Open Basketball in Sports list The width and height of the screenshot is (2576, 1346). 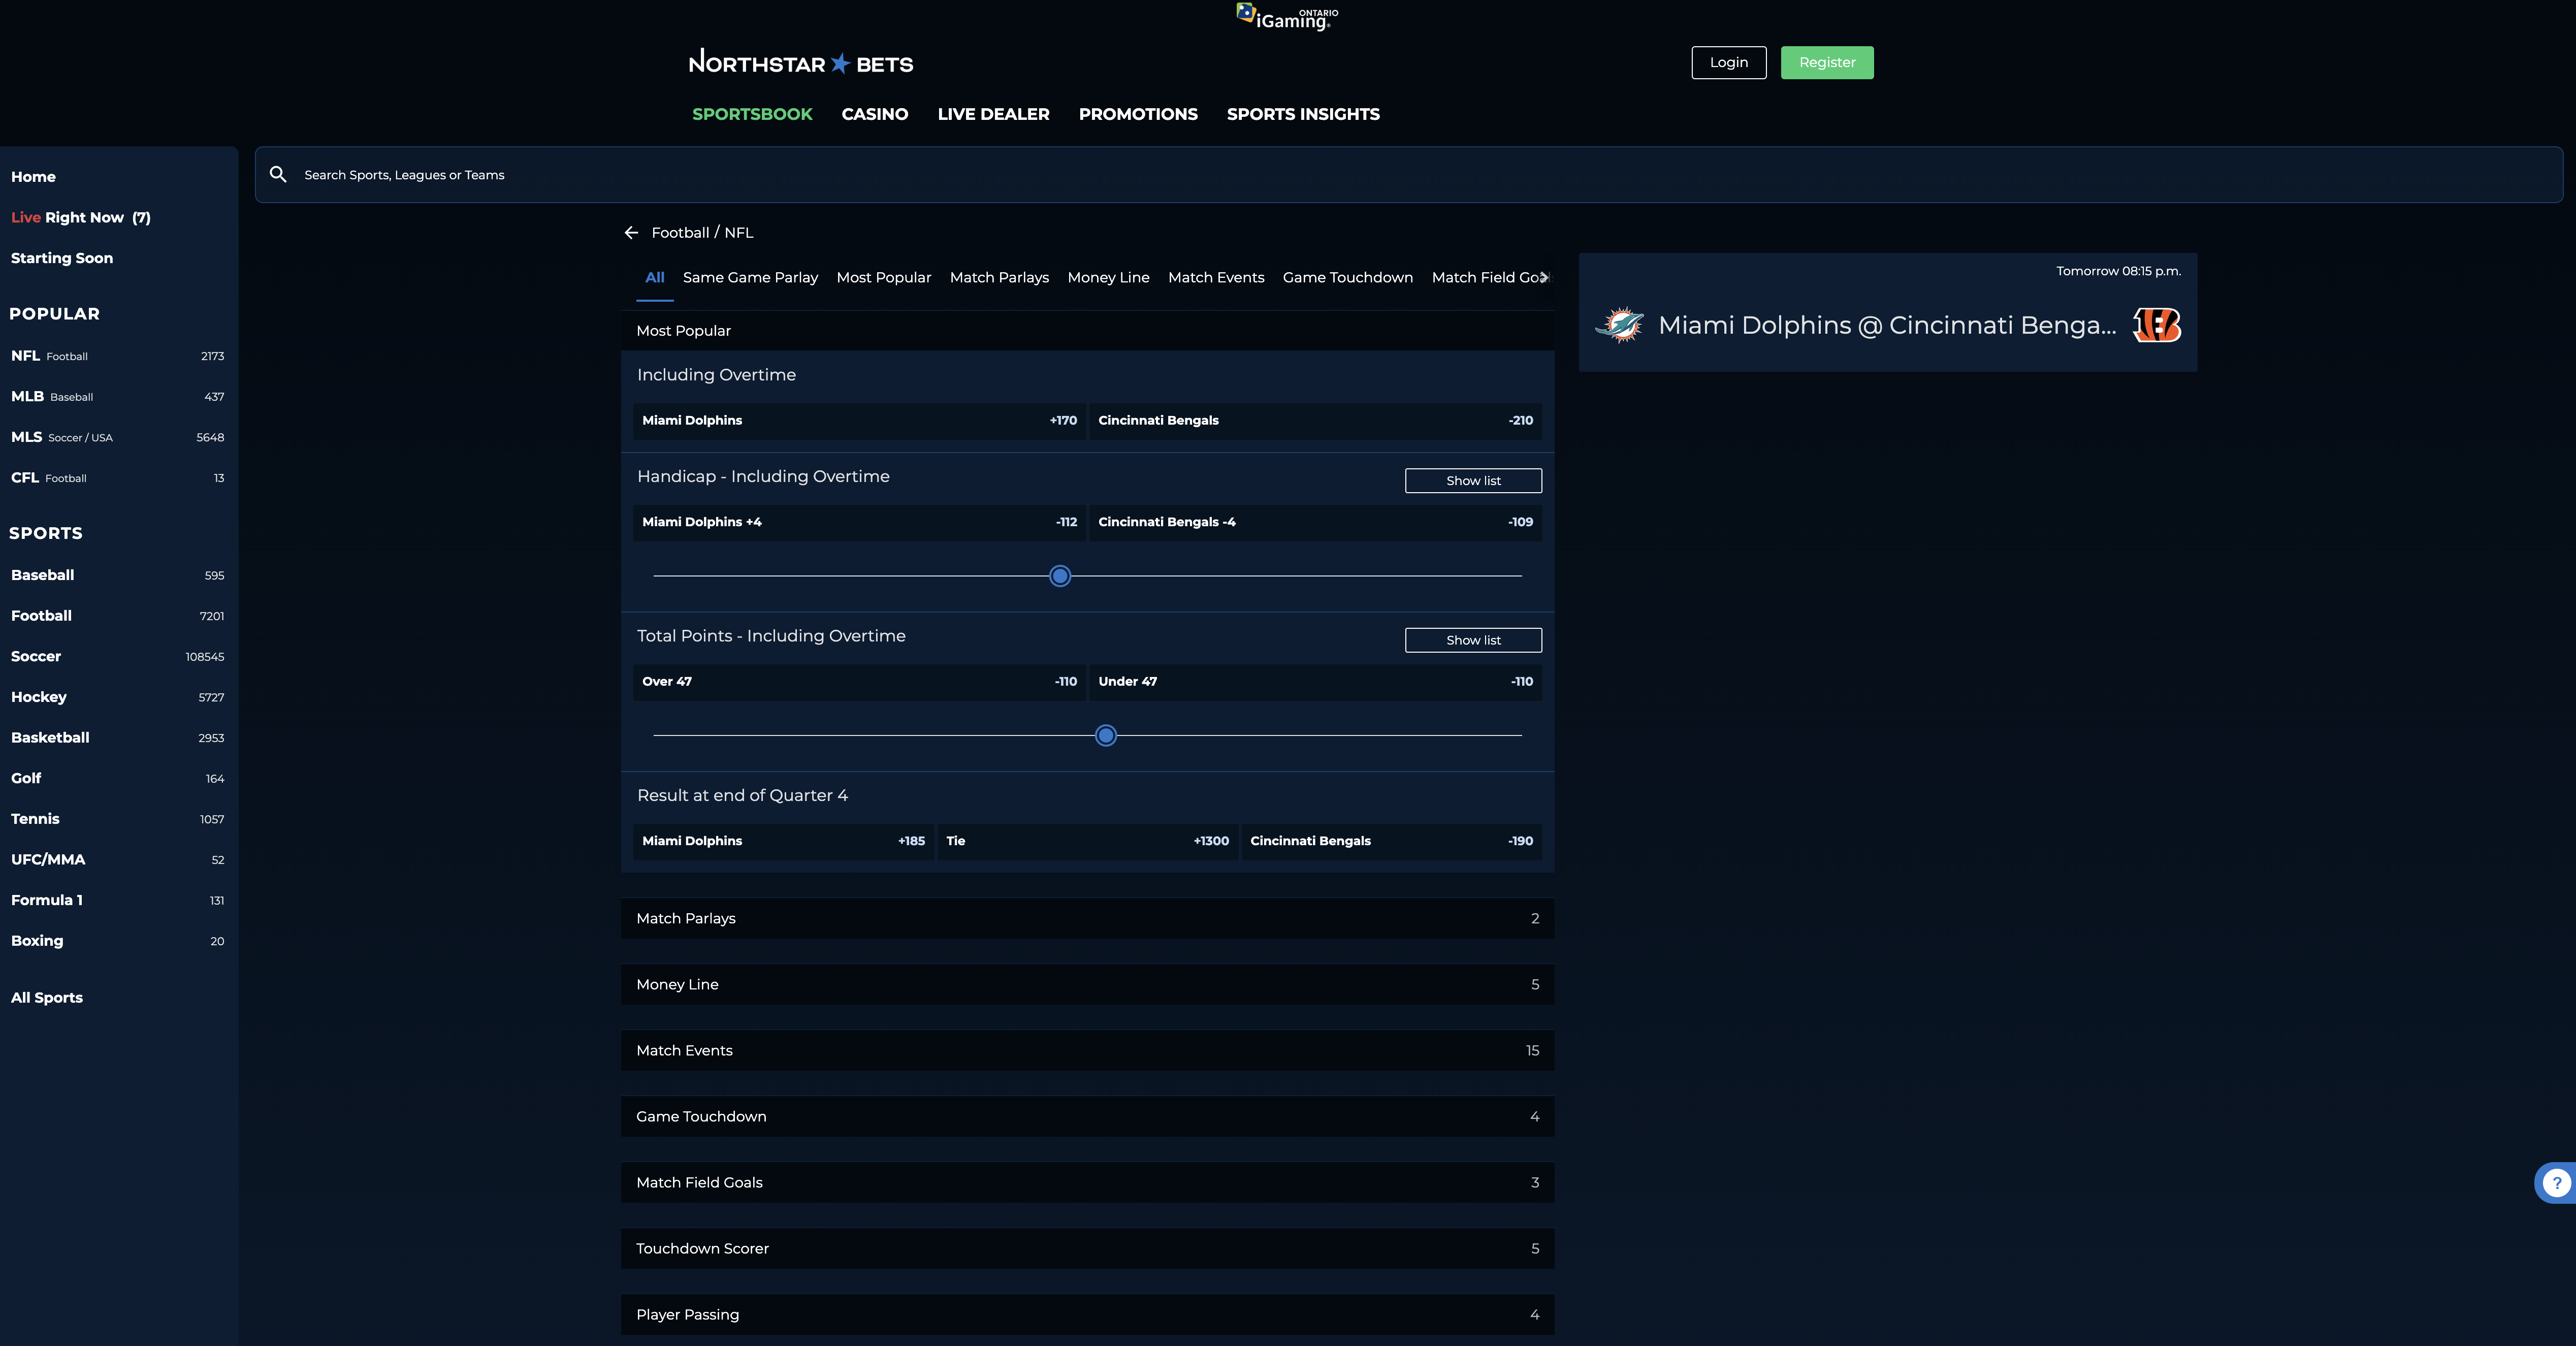[x=118, y=738]
